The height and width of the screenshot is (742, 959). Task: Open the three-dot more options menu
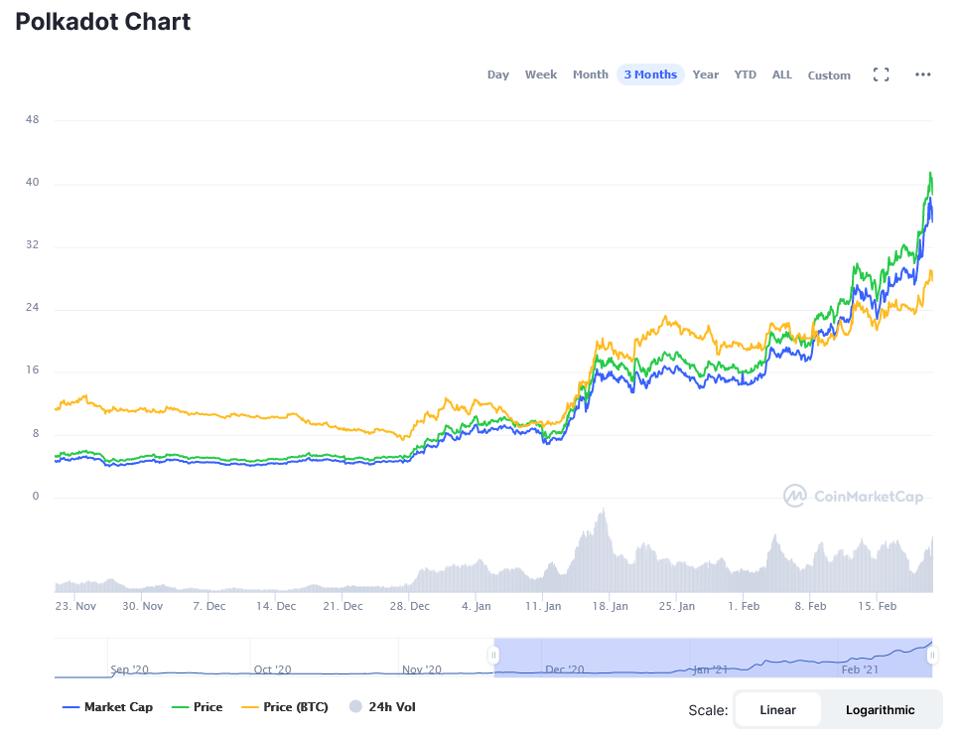923,75
